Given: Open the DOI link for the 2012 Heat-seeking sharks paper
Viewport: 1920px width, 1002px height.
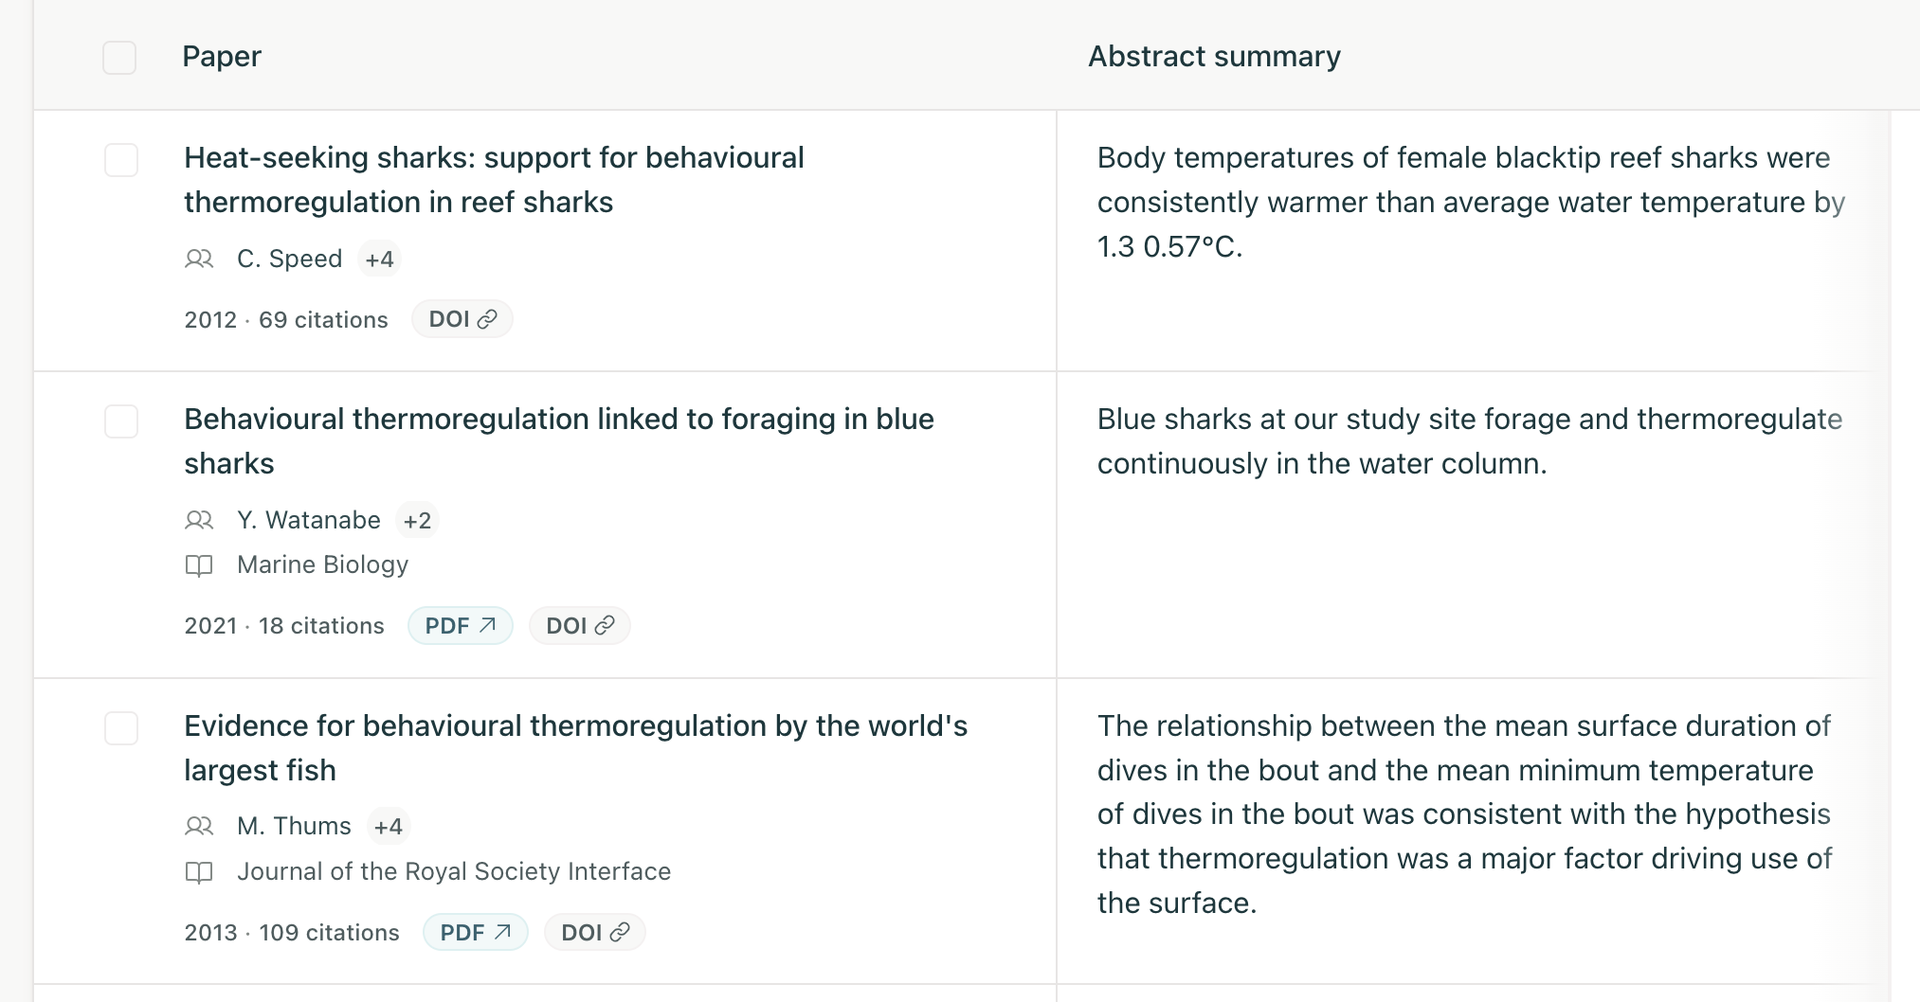Looking at the screenshot, I should point(462,319).
